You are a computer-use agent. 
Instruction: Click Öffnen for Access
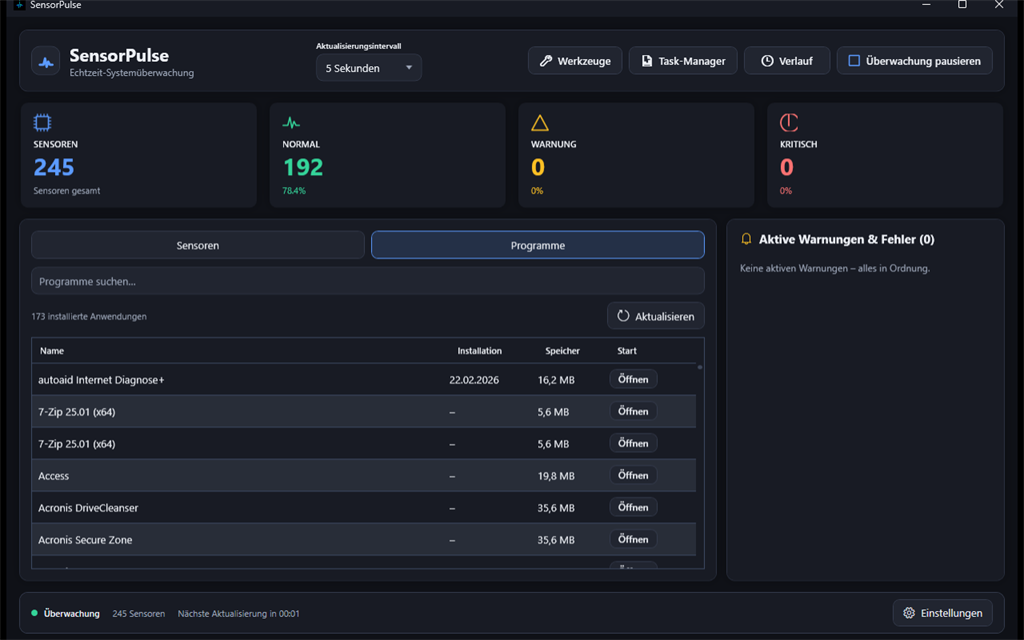(633, 475)
